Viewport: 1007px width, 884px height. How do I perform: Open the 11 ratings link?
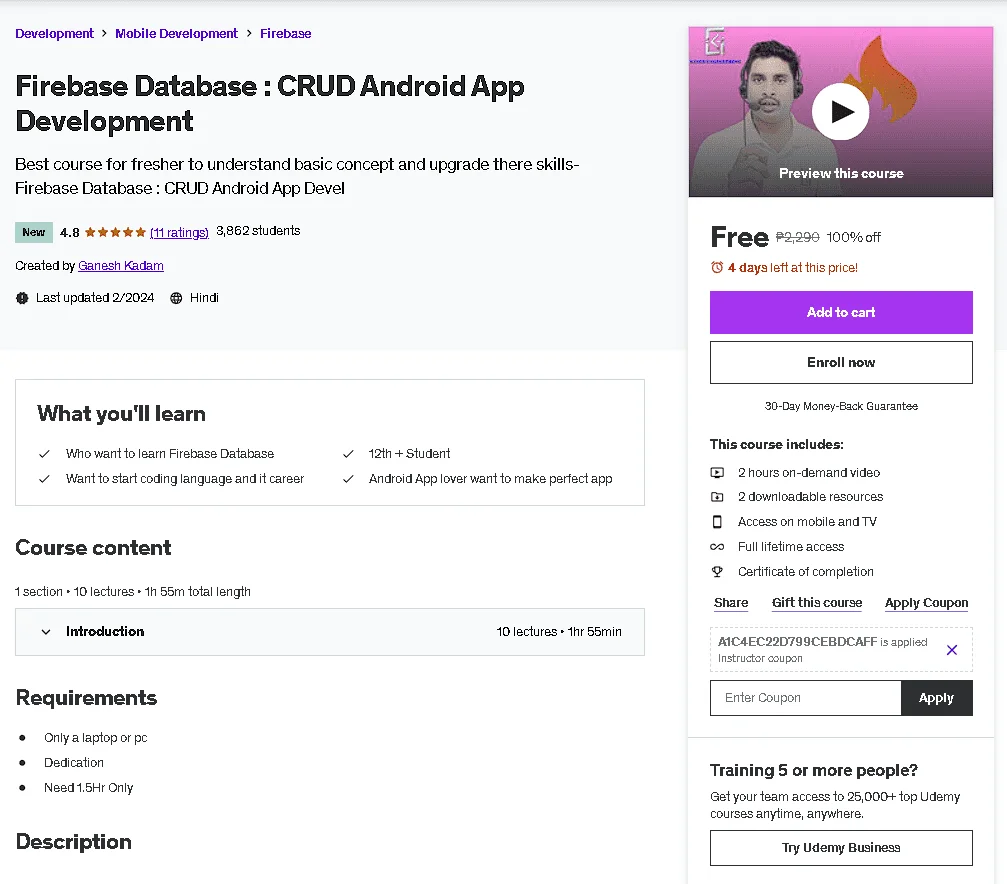(179, 232)
